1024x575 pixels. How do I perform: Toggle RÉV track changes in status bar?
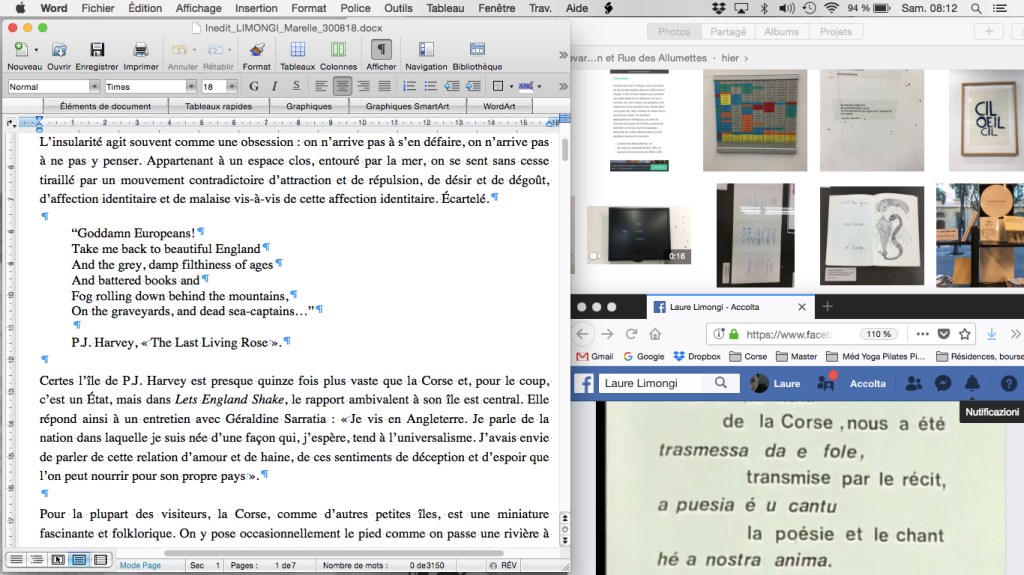[x=508, y=565]
